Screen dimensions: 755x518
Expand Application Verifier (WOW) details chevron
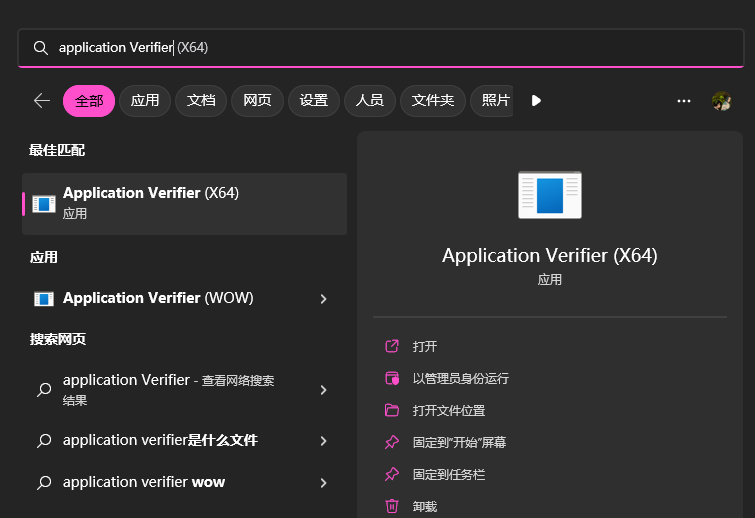324,299
